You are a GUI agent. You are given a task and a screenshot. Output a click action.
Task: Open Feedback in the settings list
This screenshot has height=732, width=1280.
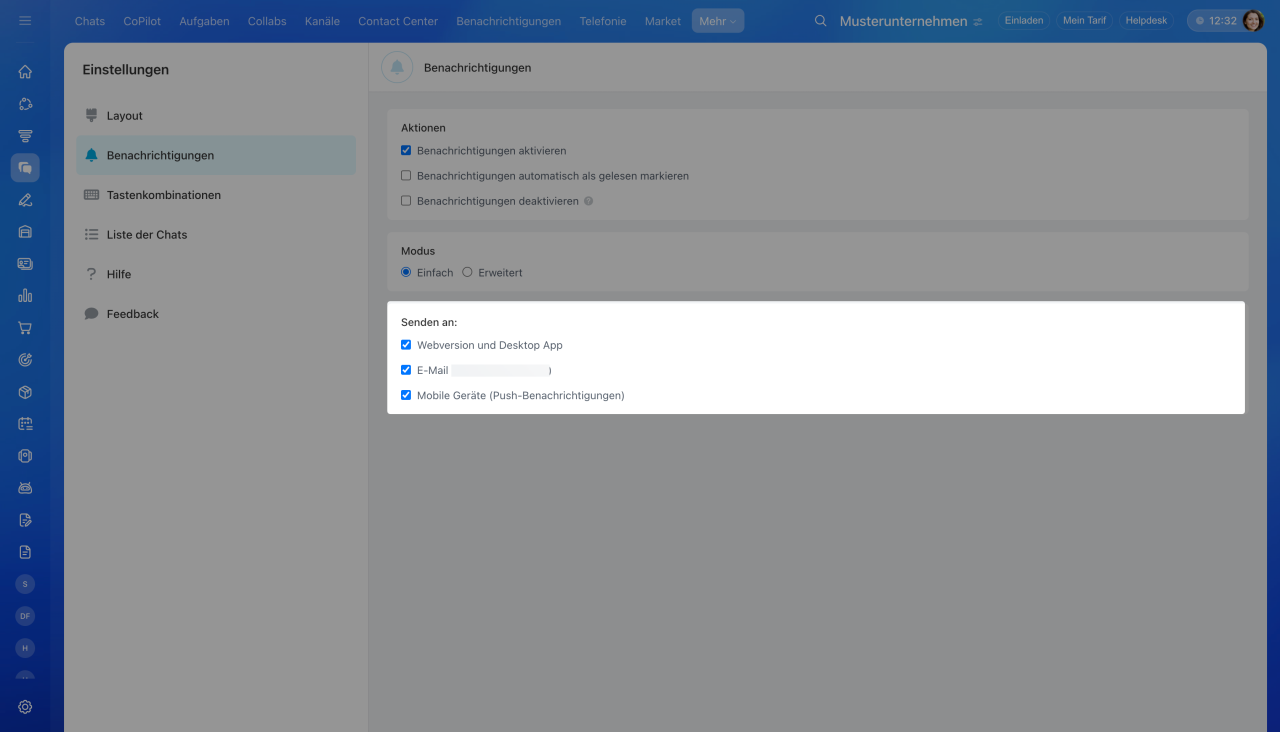(x=216, y=314)
